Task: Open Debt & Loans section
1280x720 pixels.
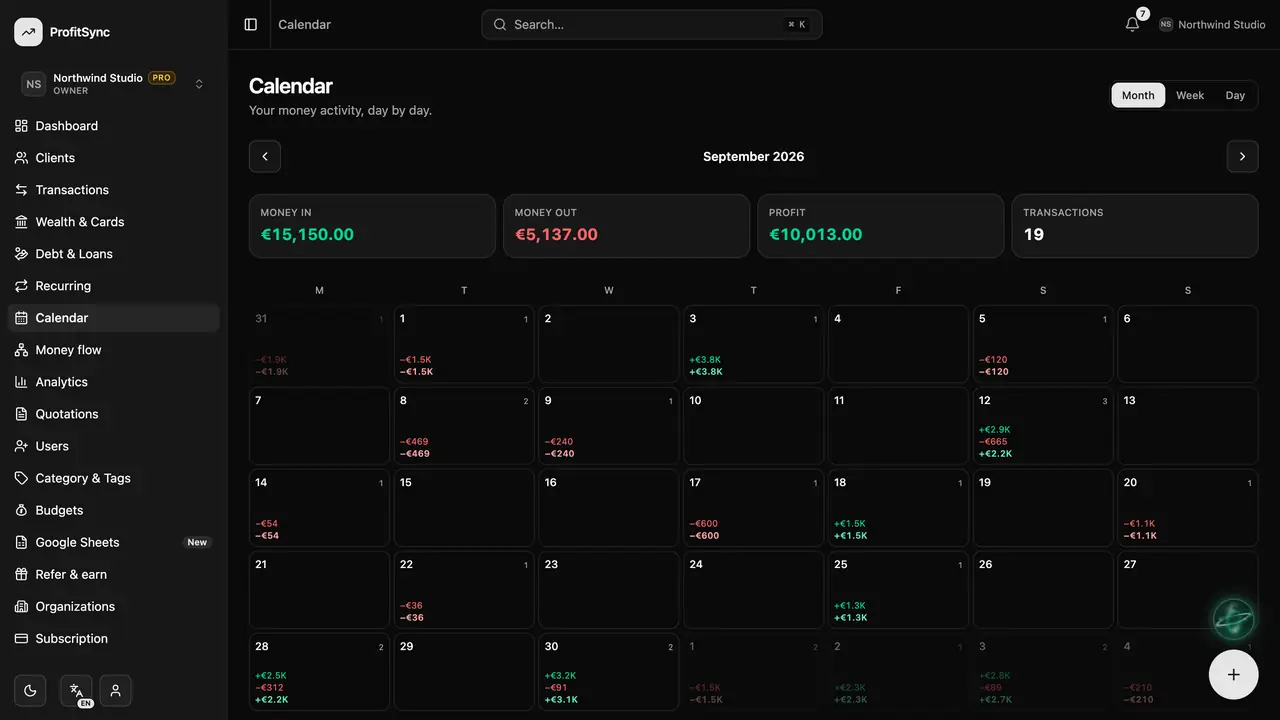Action: (x=114, y=254)
